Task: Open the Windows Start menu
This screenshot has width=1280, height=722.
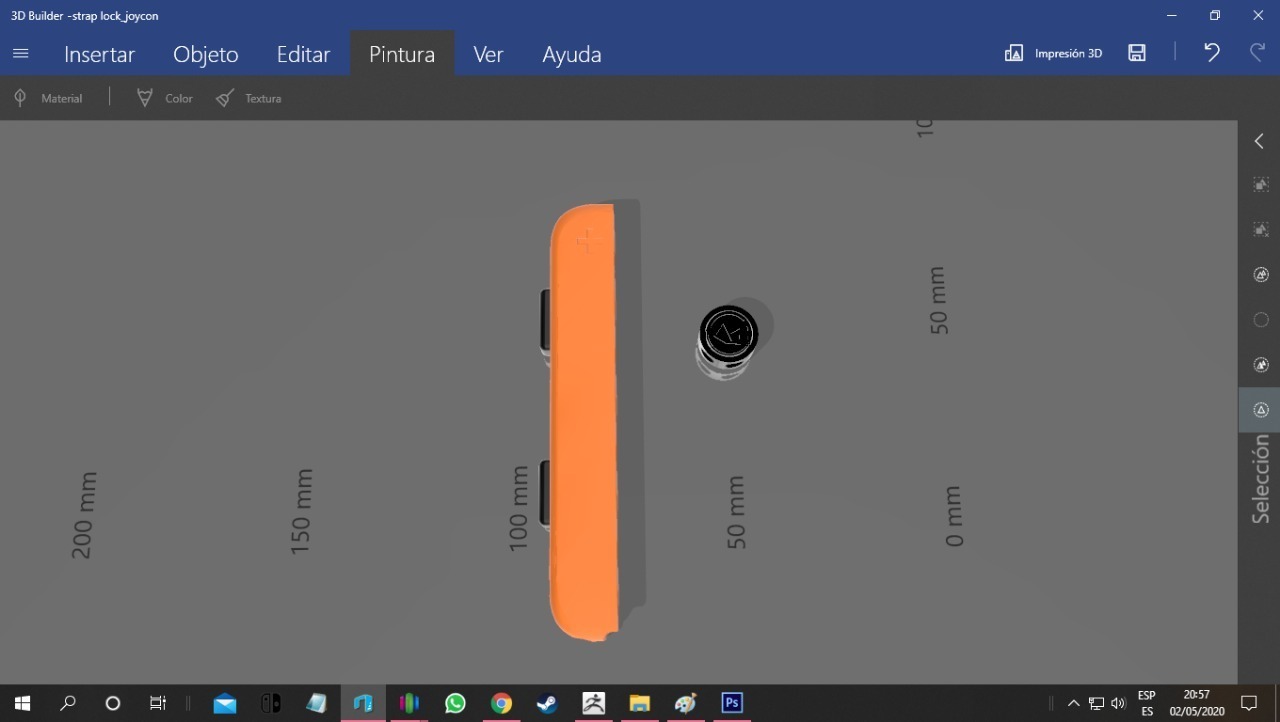Action: pyautogui.click(x=22, y=703)
